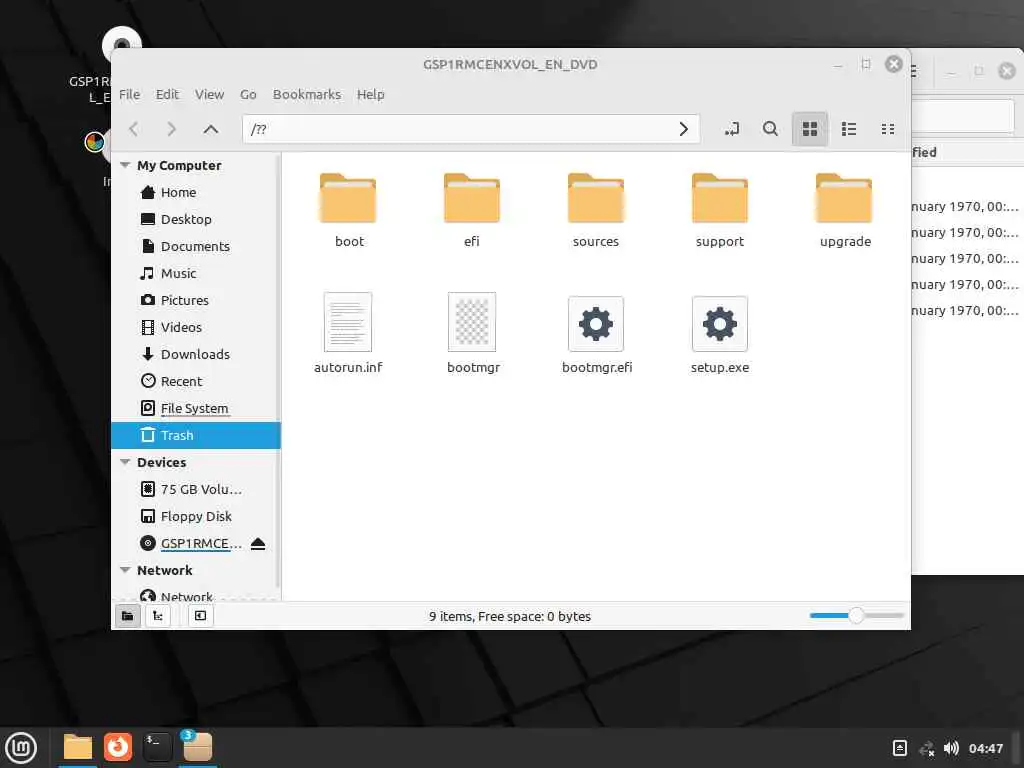Open the network tray icon
Image resolution: width=1024 pixels, height=768 pixels.
(x=926, y=748)
